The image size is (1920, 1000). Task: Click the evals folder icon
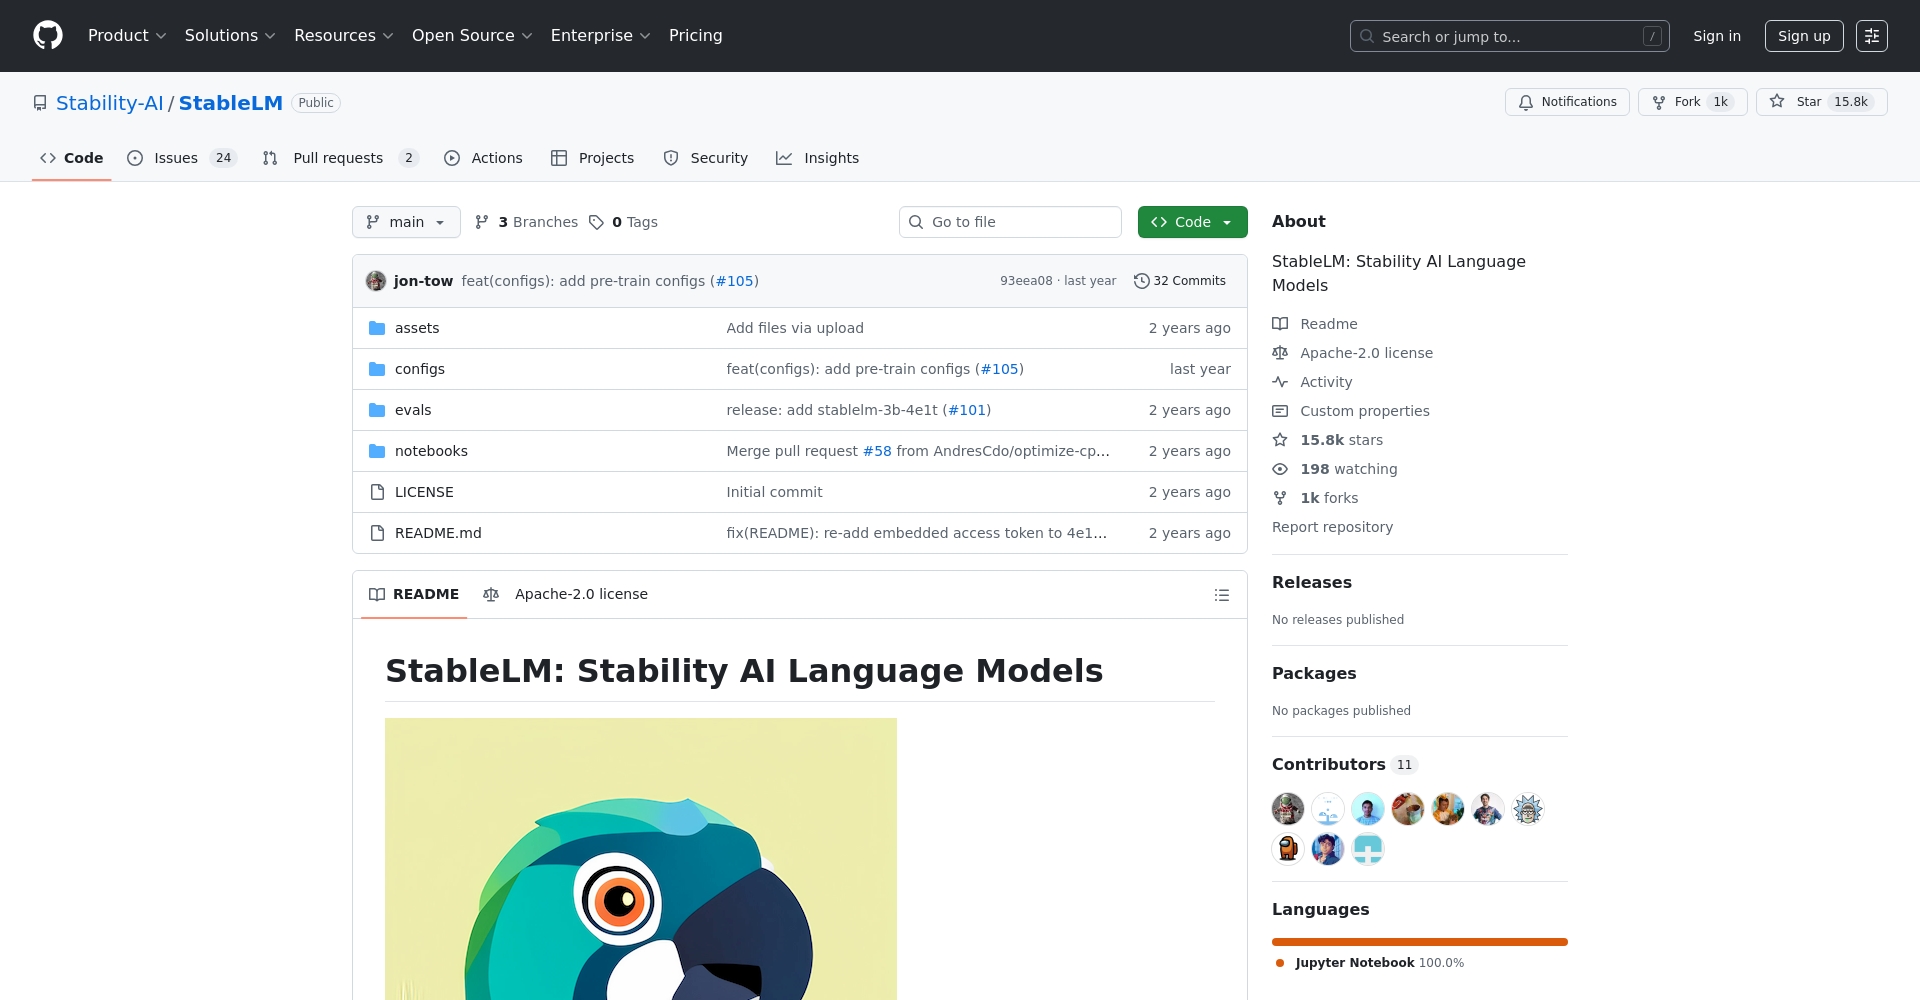[x=377, y=410]
